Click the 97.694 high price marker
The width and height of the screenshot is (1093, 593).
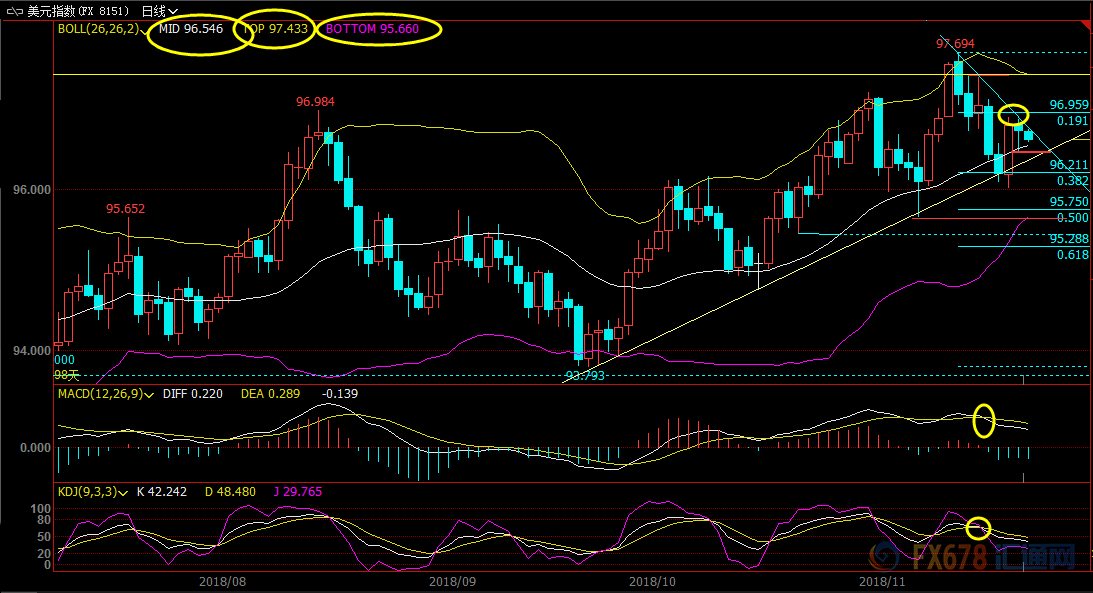(955, 43)
